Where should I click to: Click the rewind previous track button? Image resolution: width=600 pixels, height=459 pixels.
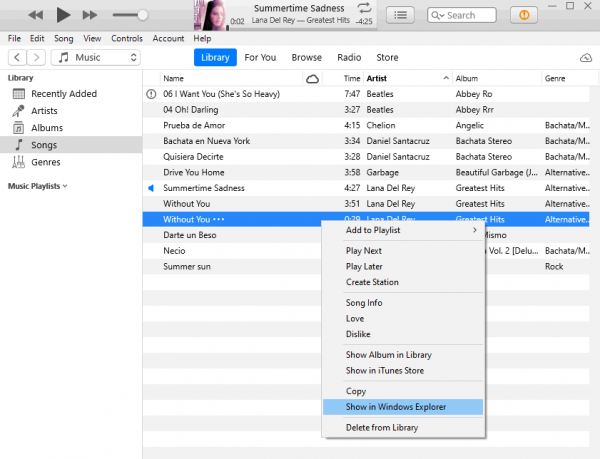point(36,15)
